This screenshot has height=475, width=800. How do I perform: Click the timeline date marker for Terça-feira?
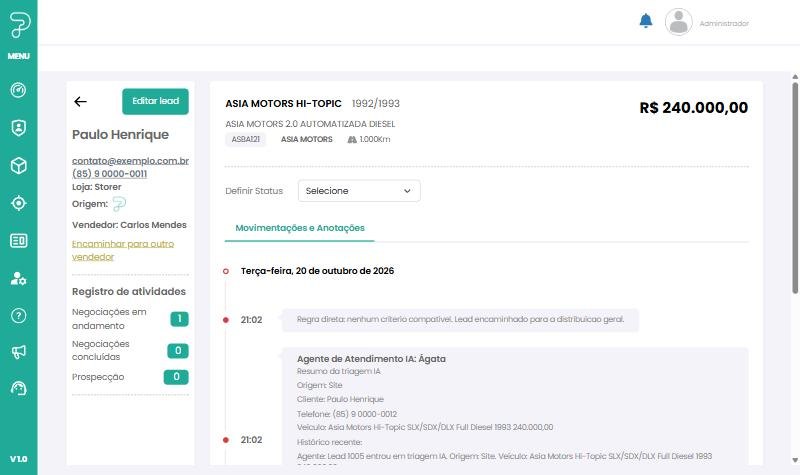click(x=226, y=271)
